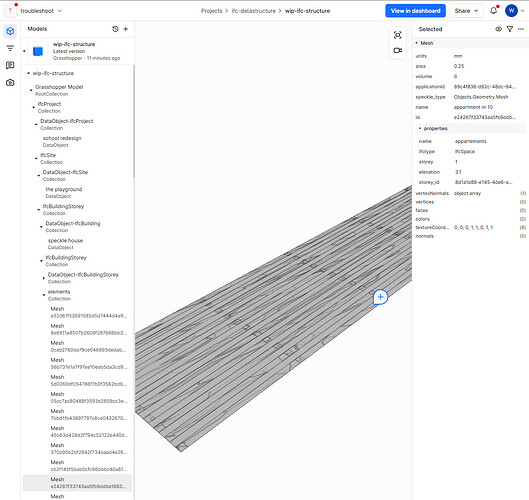Expand the troubleshoot workspace dropdown
The height and width of the screenshot is (500, 529).
tap(60, 11)
